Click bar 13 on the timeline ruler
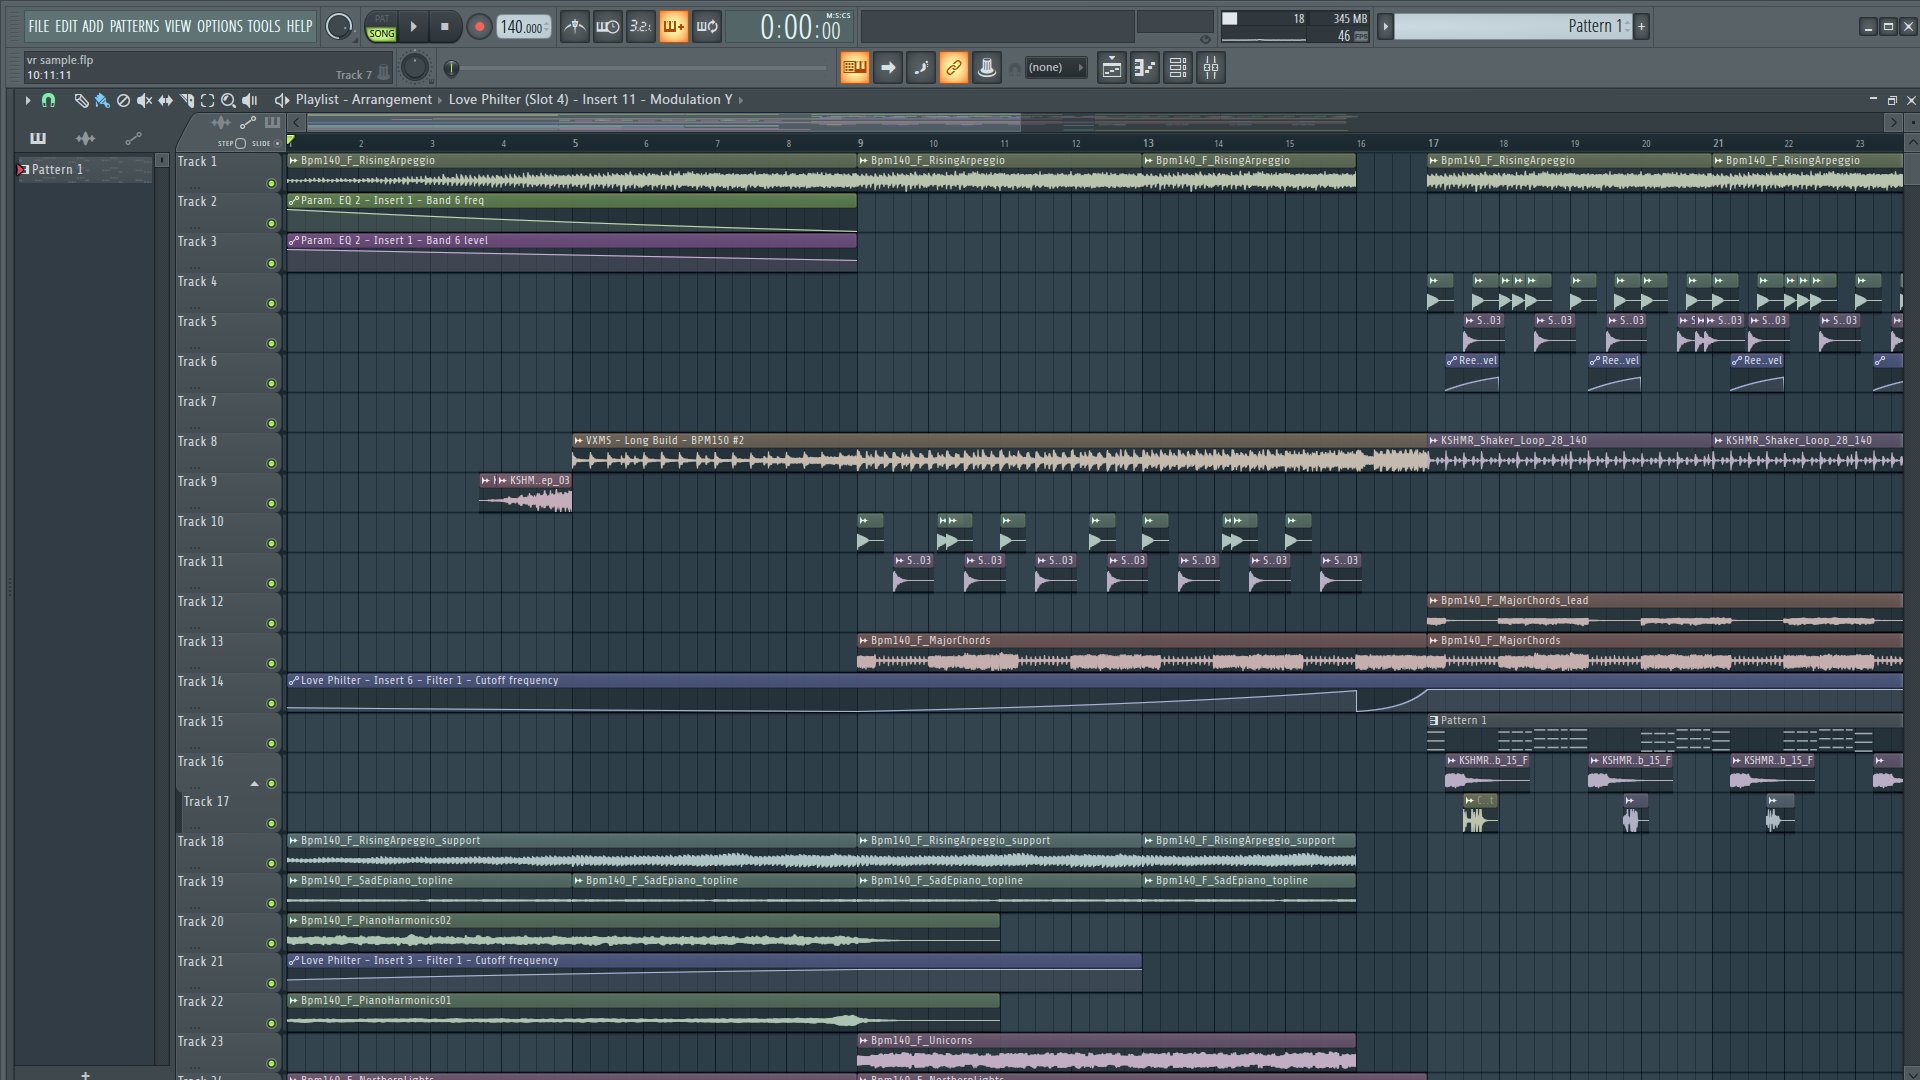This screenshot has width=1920, height=1080. pyautogui.click(x=1148, y=143)
